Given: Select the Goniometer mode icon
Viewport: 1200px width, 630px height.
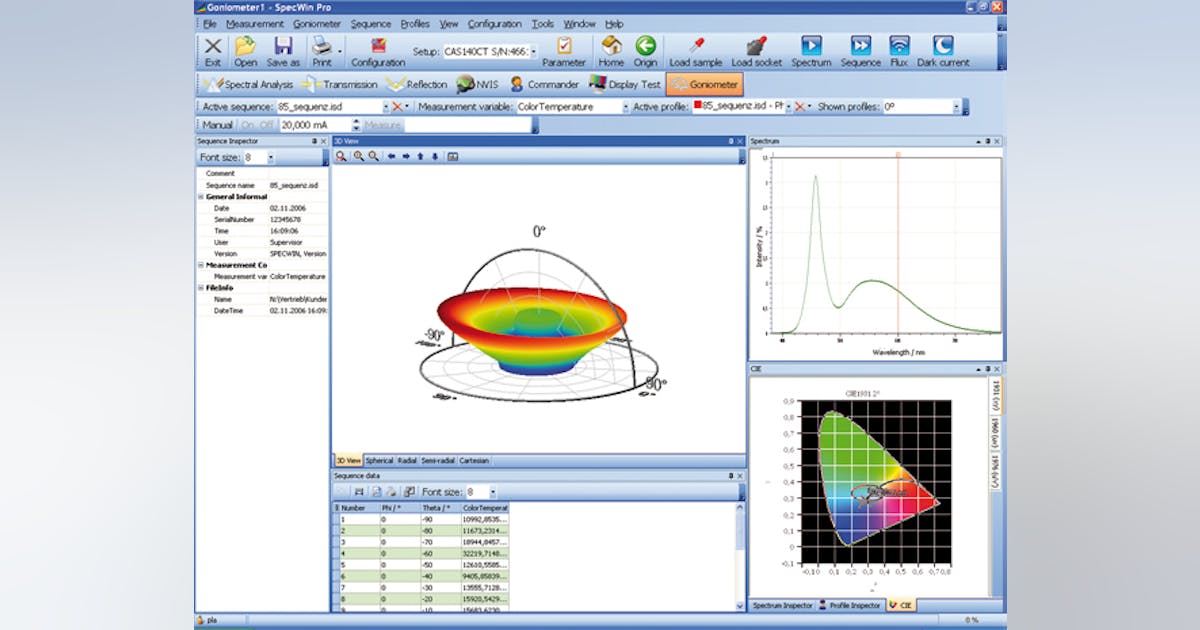Looking at the screenshot, I should pyautogui.click(x=705, y=85).
